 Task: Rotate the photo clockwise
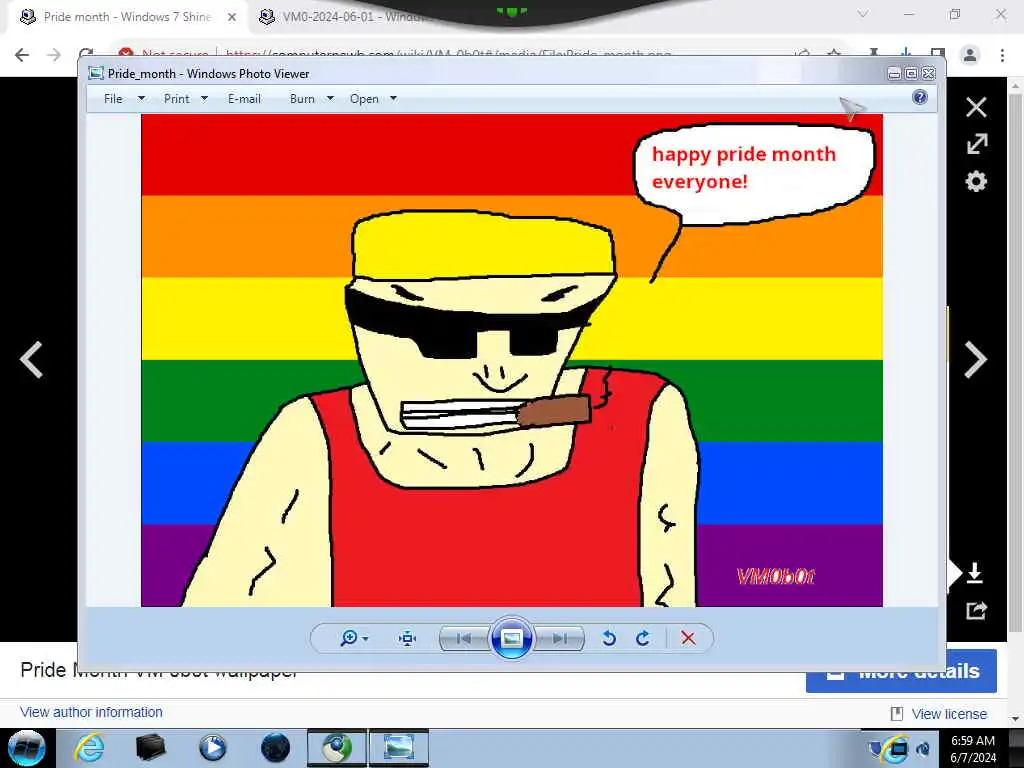click(643, 638)
